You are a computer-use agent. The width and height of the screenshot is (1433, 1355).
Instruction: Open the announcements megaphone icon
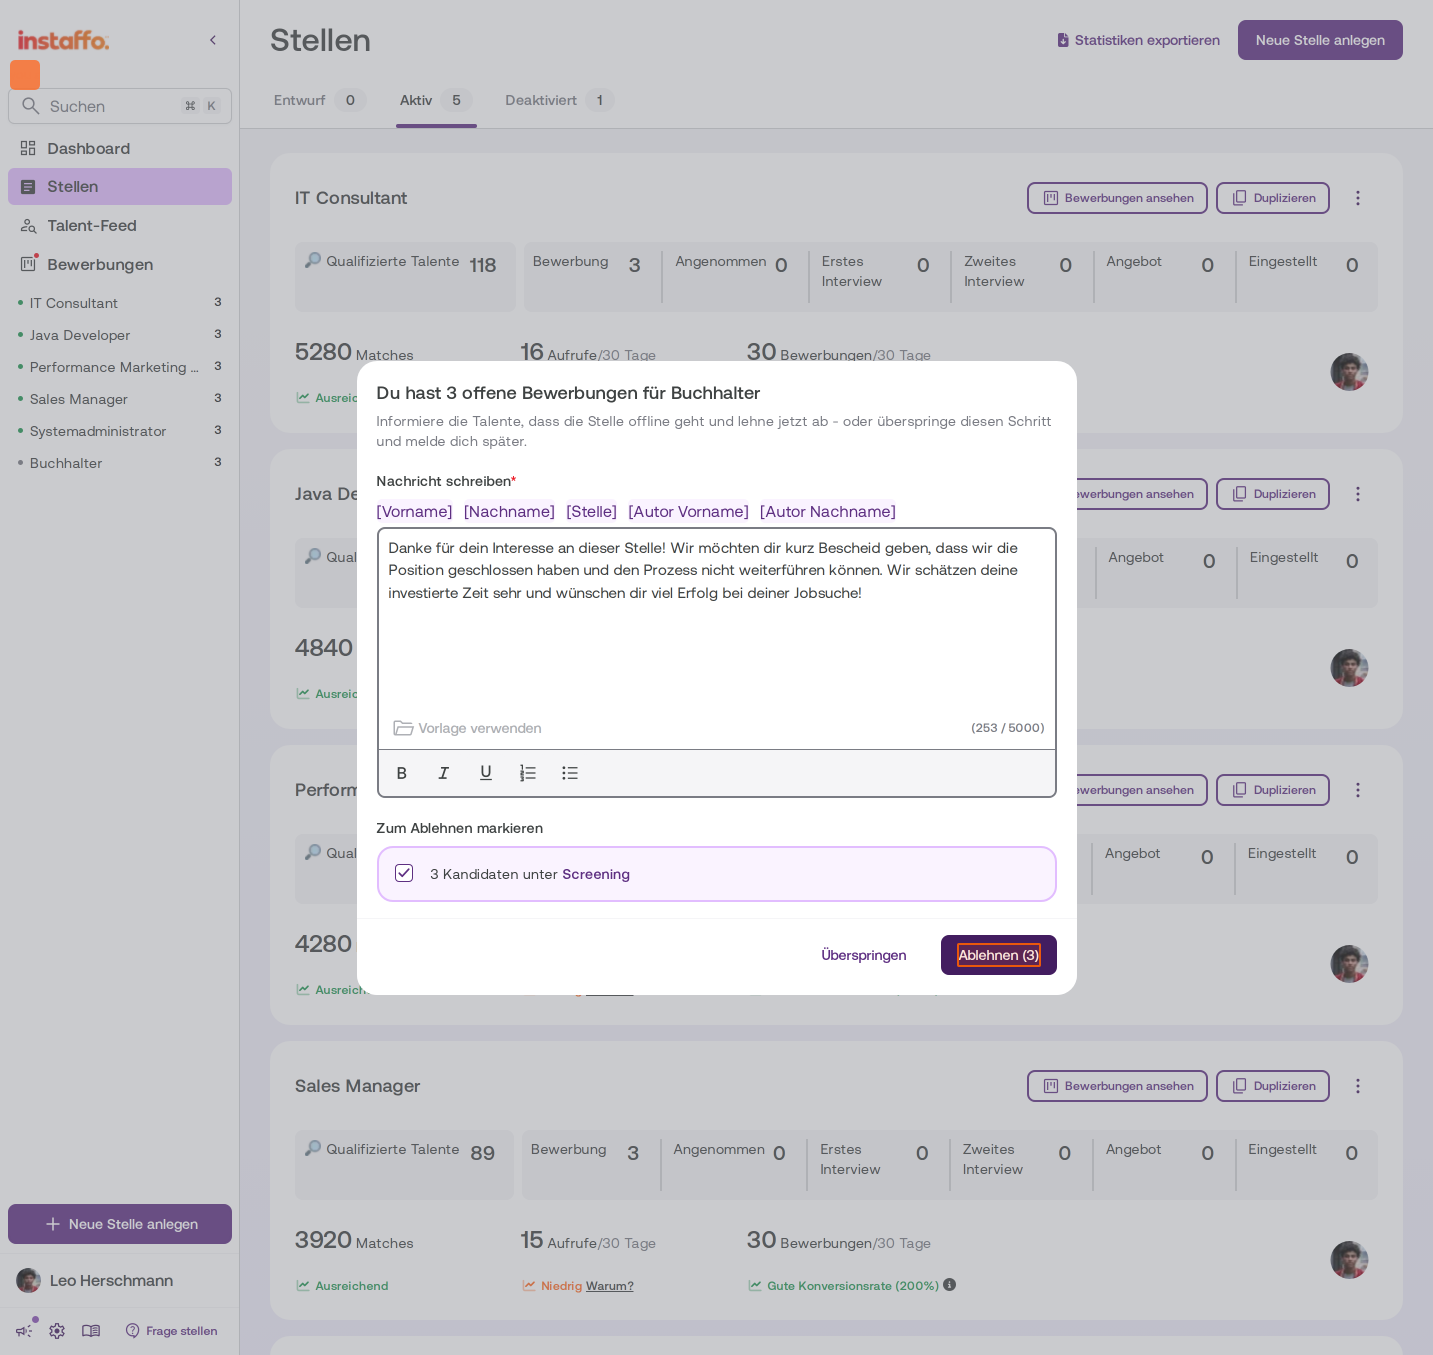pos(24,1331)
